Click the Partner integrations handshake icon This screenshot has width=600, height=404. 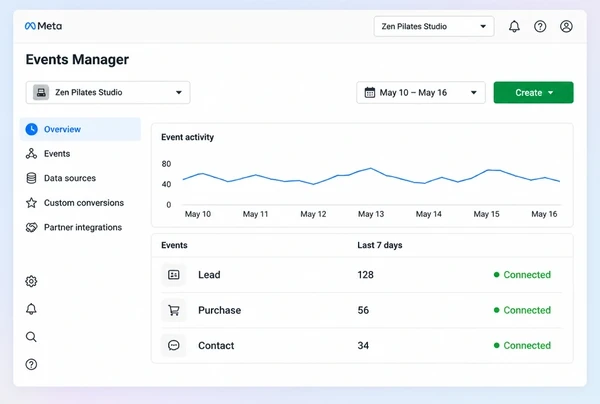coord(31,227)
